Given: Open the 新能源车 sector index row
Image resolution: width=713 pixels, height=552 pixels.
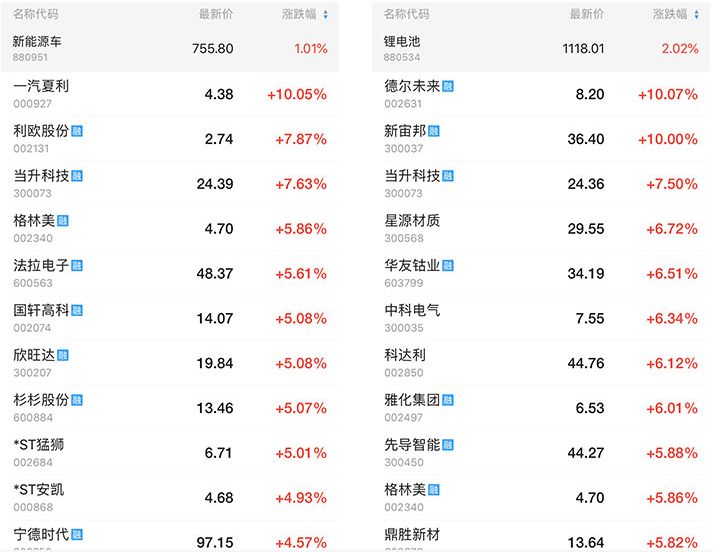Looking at the screenshot, I should (170, 48).
